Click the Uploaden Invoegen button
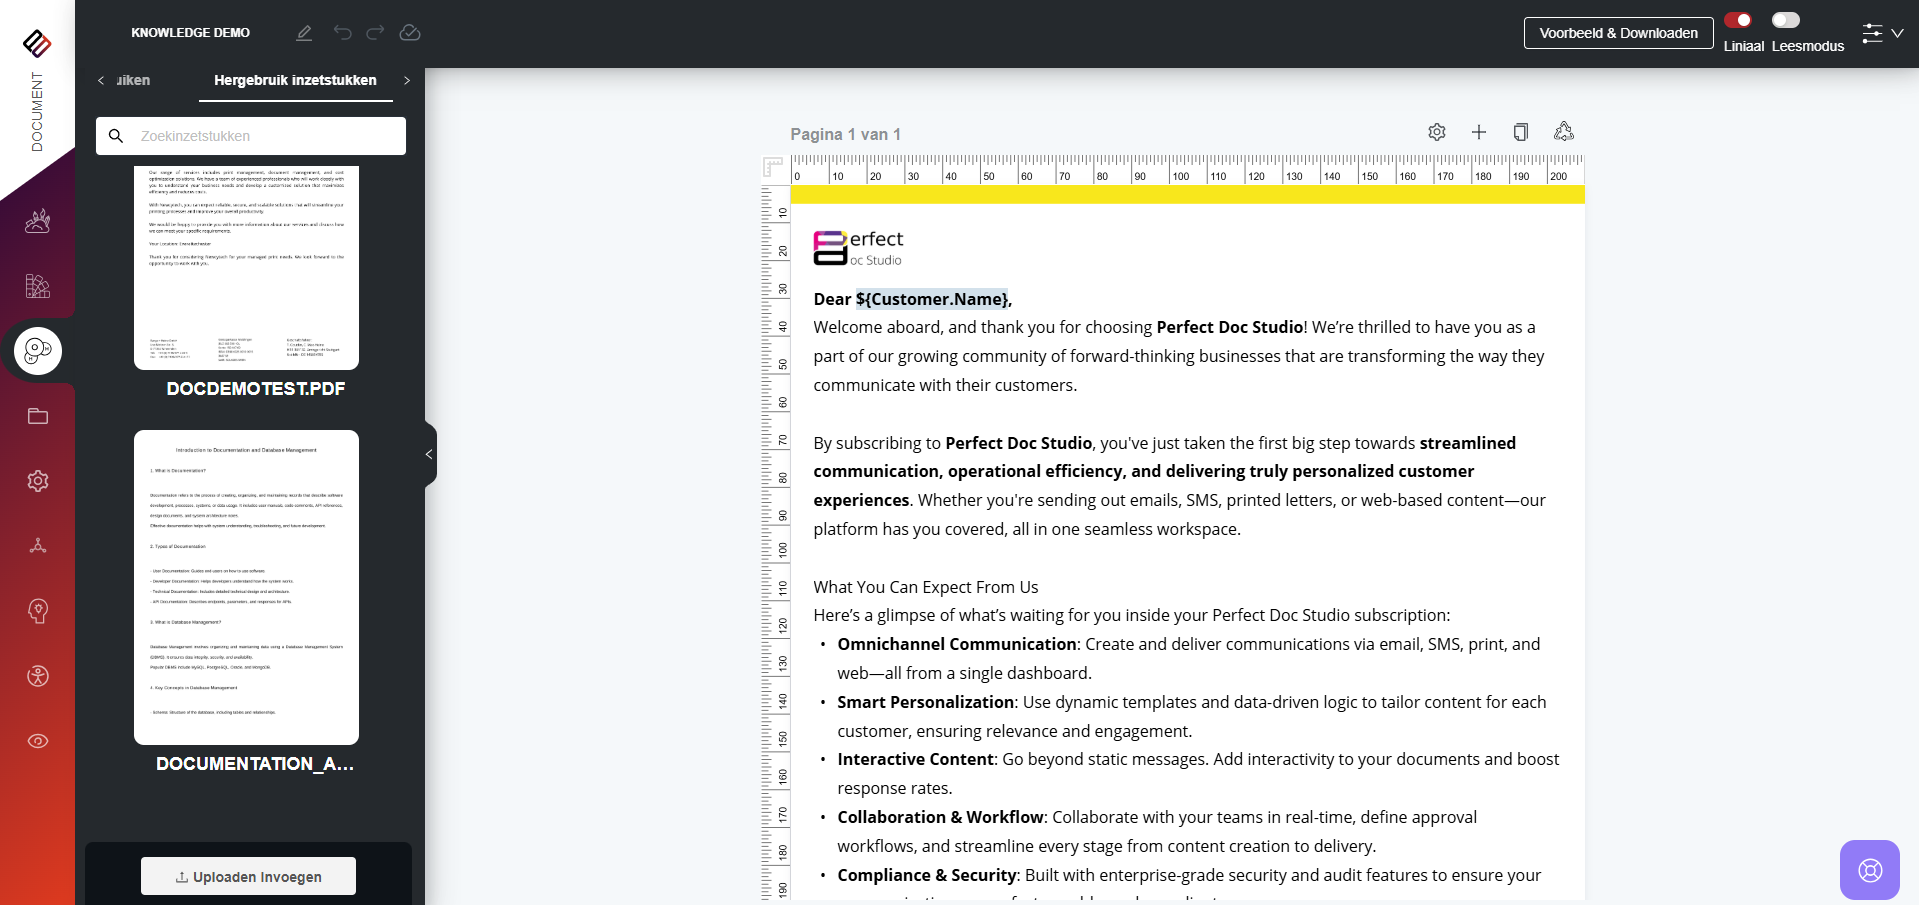1919x905 pixels. pyautogui.click(x=248, y=877)
